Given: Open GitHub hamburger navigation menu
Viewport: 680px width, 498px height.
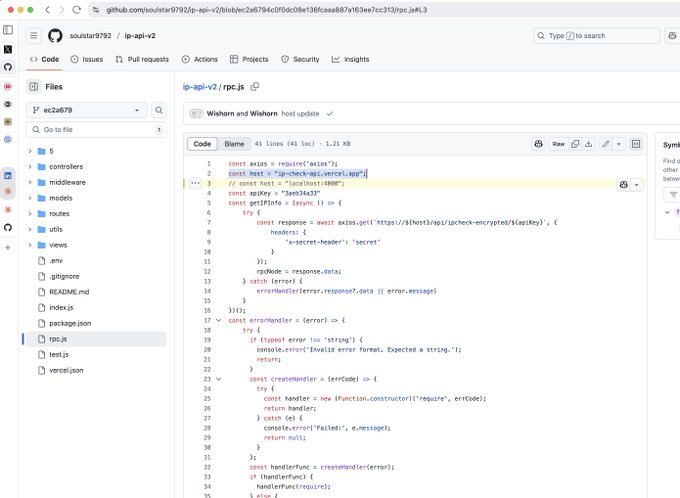Looking at the screenshot, I should 33,36.
